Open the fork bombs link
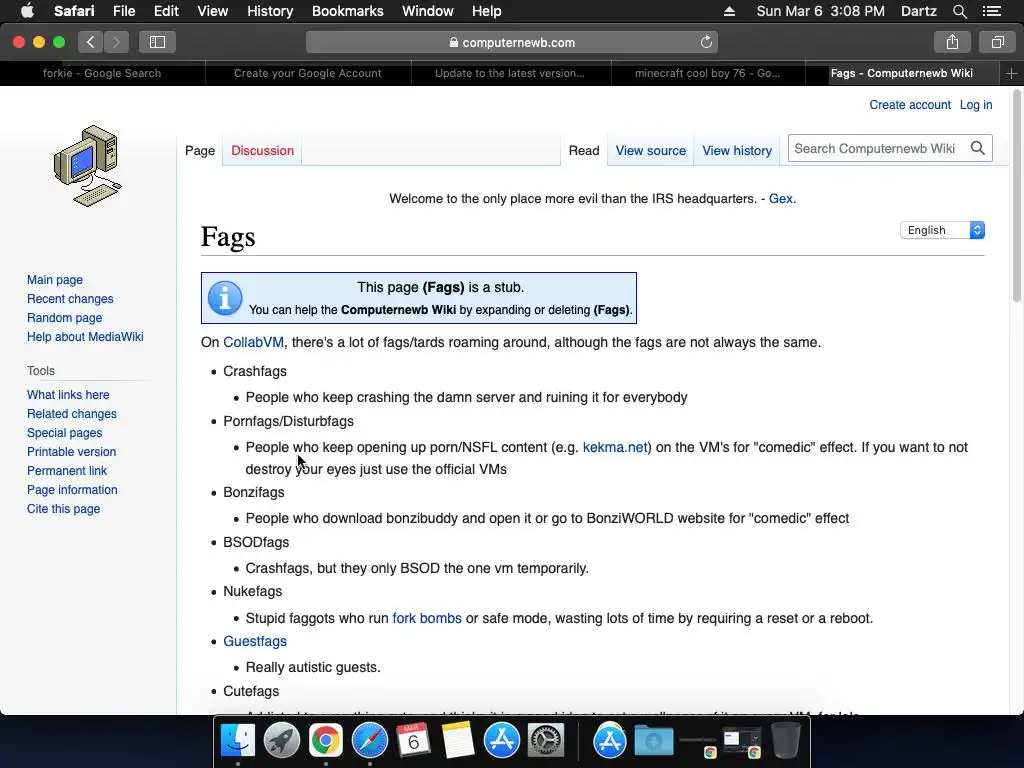This screenshot has width=1024, height=768. pyautogui.click(x=427, y=618)
